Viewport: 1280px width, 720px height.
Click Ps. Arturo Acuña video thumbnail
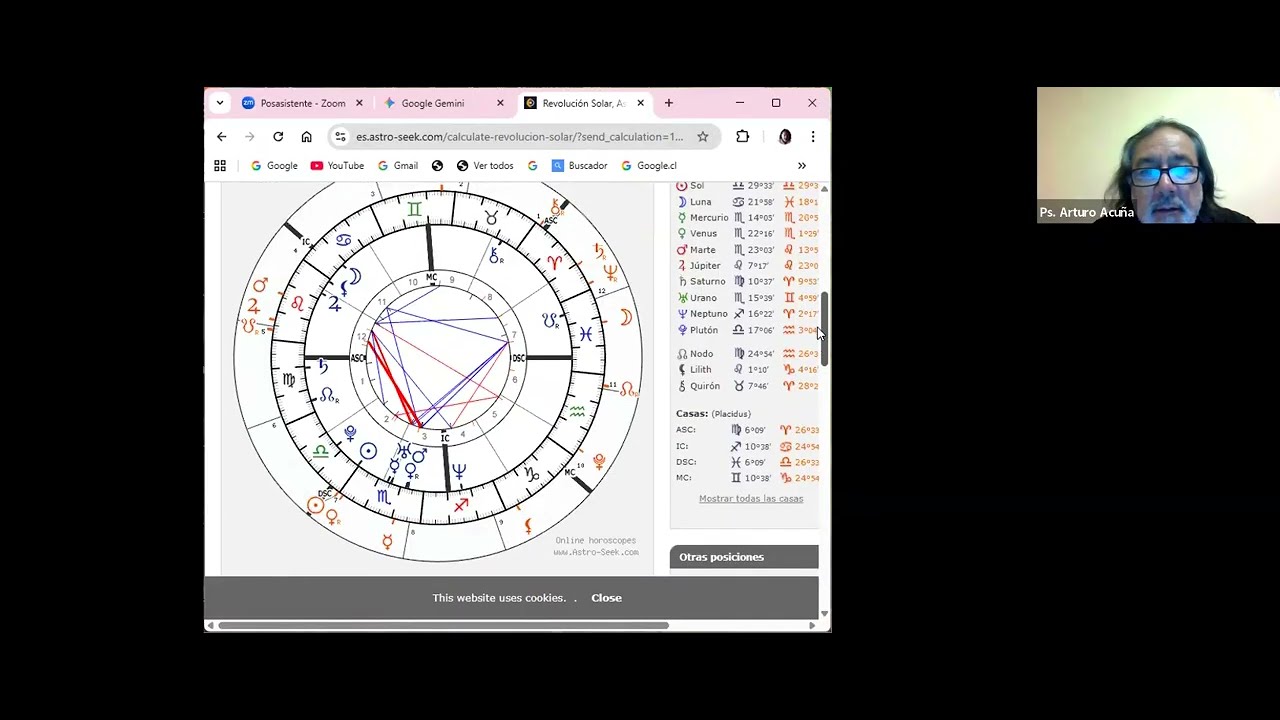pos(1158,155)
